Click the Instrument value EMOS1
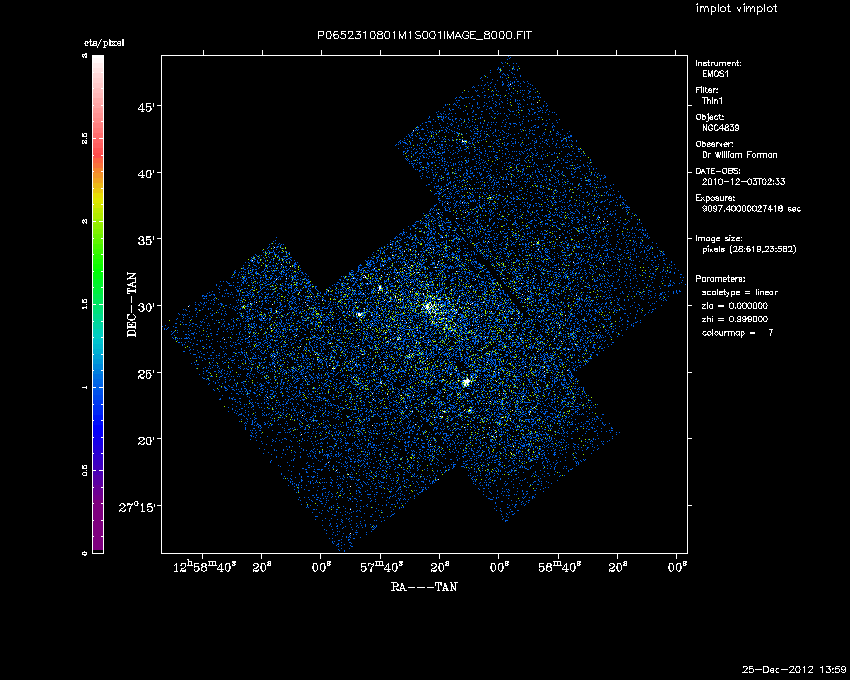Image resolution: width=850 pixels, height=680 pixels. tap(714, 75)
